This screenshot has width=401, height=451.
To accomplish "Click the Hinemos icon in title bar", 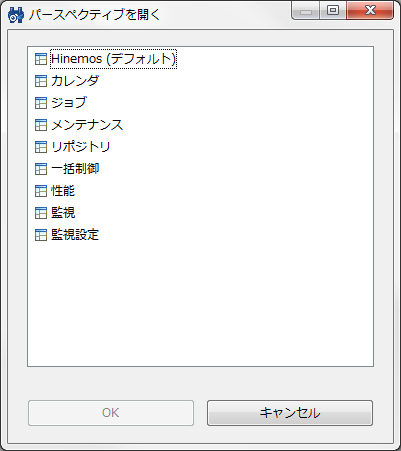I will 16,15.
